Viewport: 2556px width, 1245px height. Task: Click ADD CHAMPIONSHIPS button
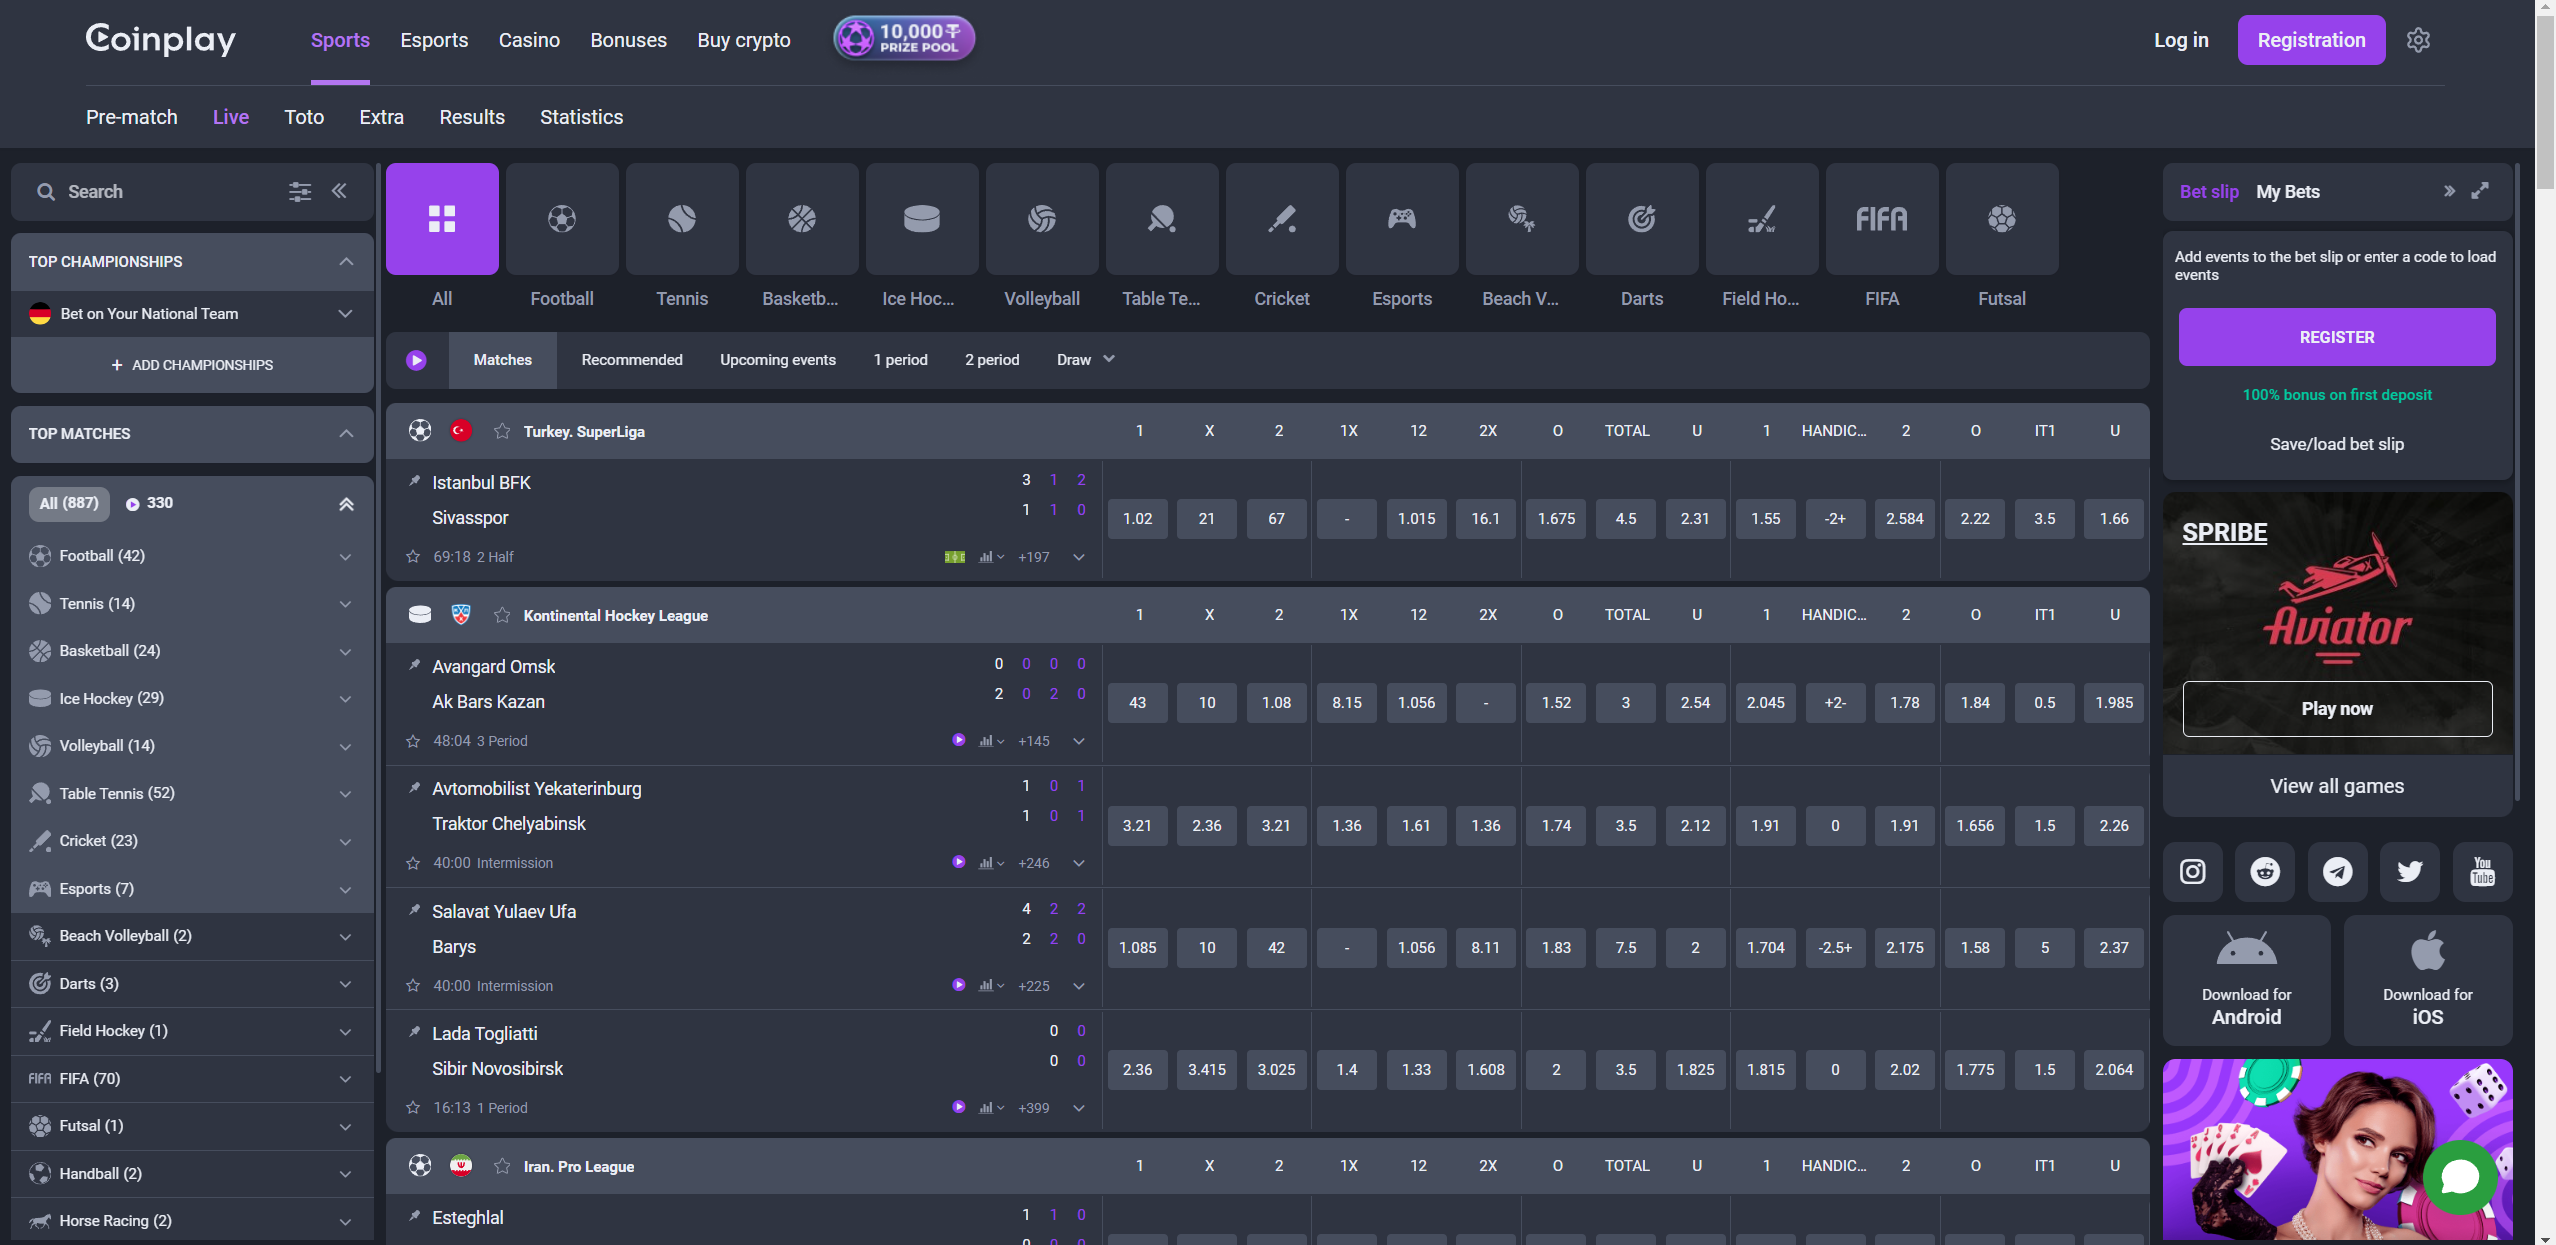click(192, 365)
